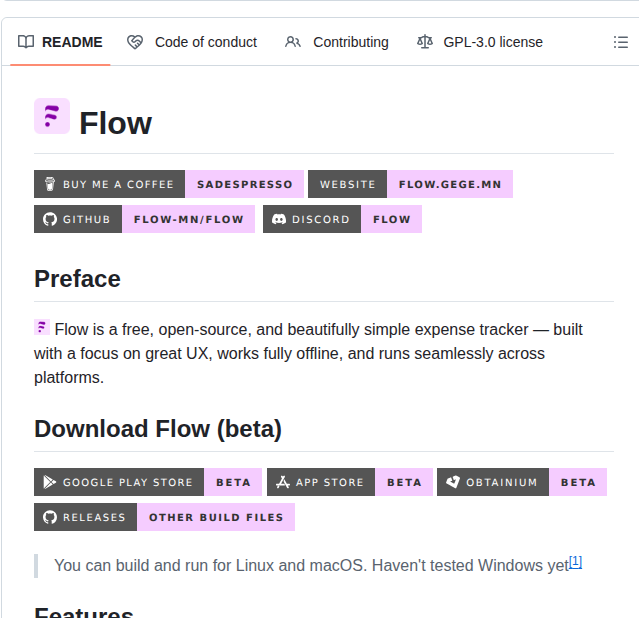Click the octocat icon in RELEASES badge
This screenshot has width=639, height=618.
tap(50, 517)
